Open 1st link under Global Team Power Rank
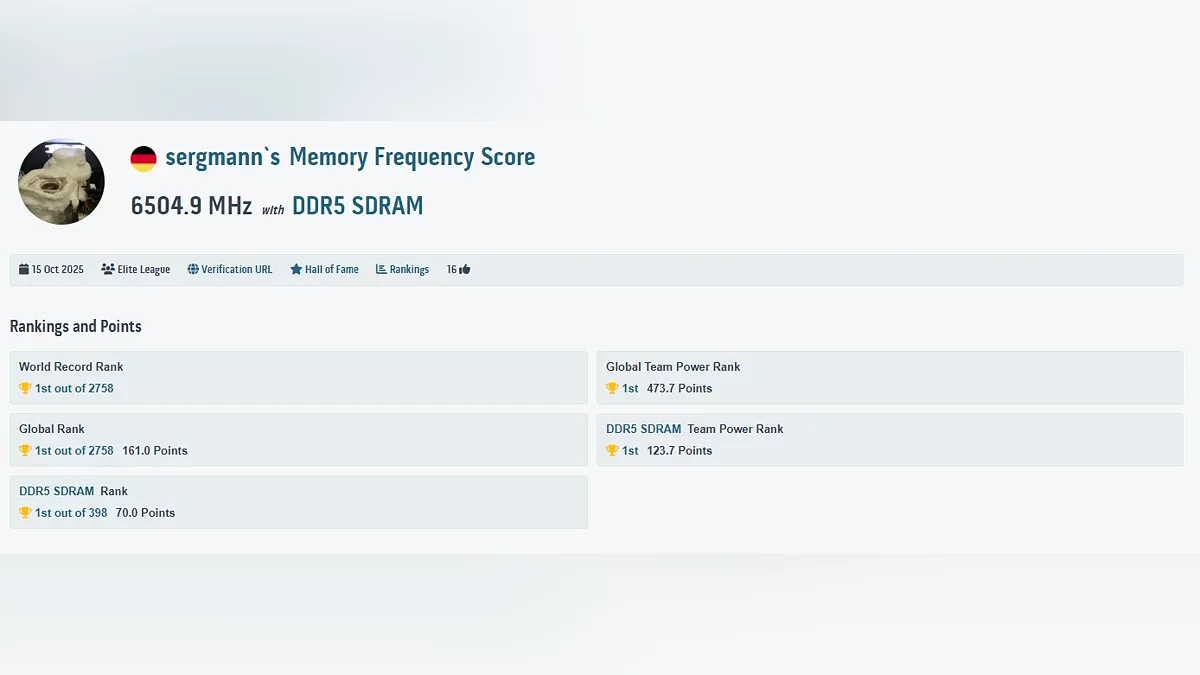 630,388
